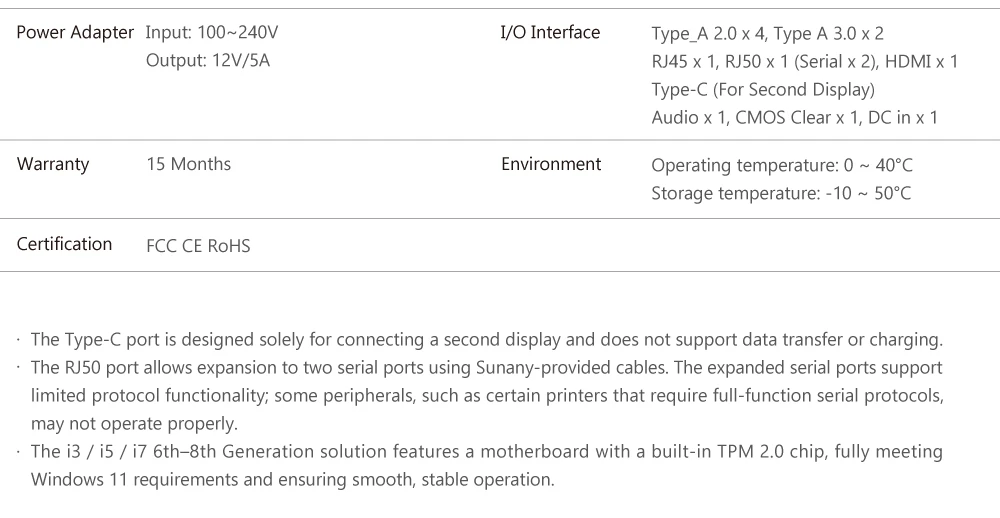Select Audio x 1, CMOS Clear line
Screen dimensions: 1000x518
pyautogui.click(x=795, y=118)
